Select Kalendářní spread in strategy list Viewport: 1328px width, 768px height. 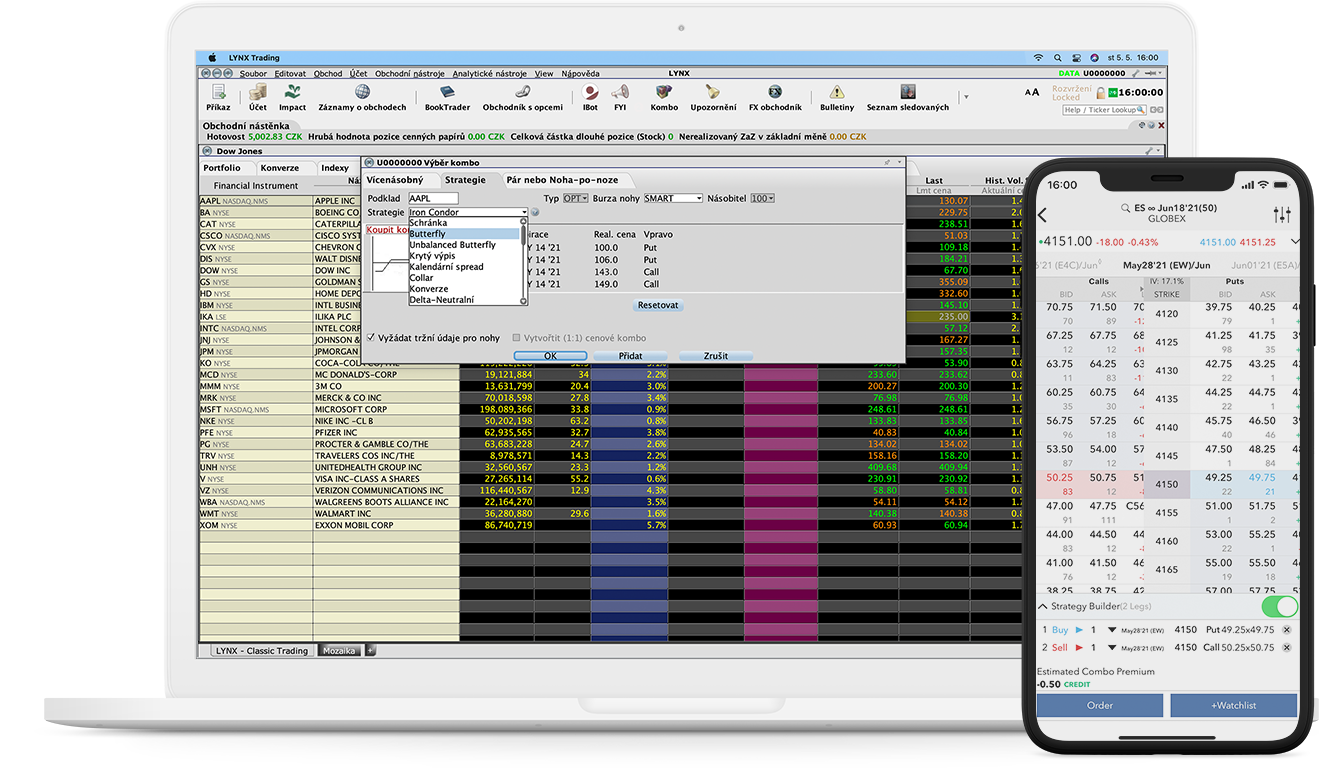point(464,267)
